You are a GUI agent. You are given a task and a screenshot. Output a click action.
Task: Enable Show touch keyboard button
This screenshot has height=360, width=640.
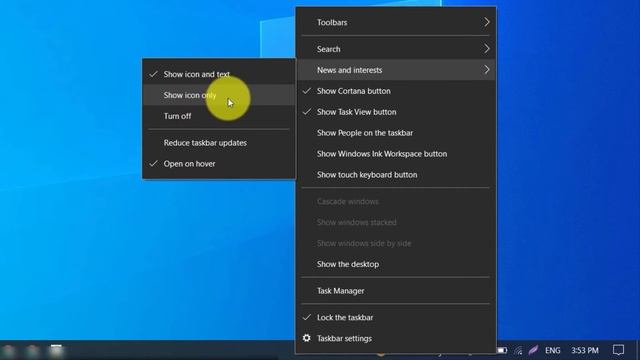[395, 175]
